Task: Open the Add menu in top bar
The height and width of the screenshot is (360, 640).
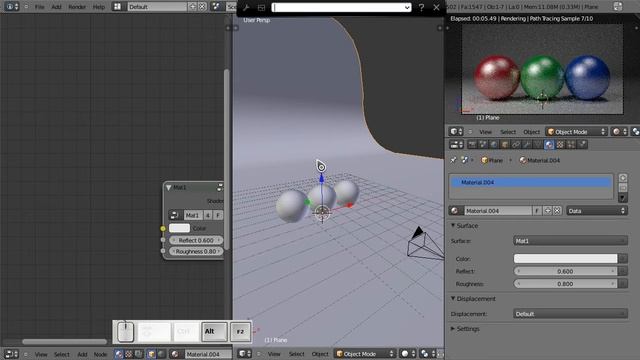Action: pos(56,7)
